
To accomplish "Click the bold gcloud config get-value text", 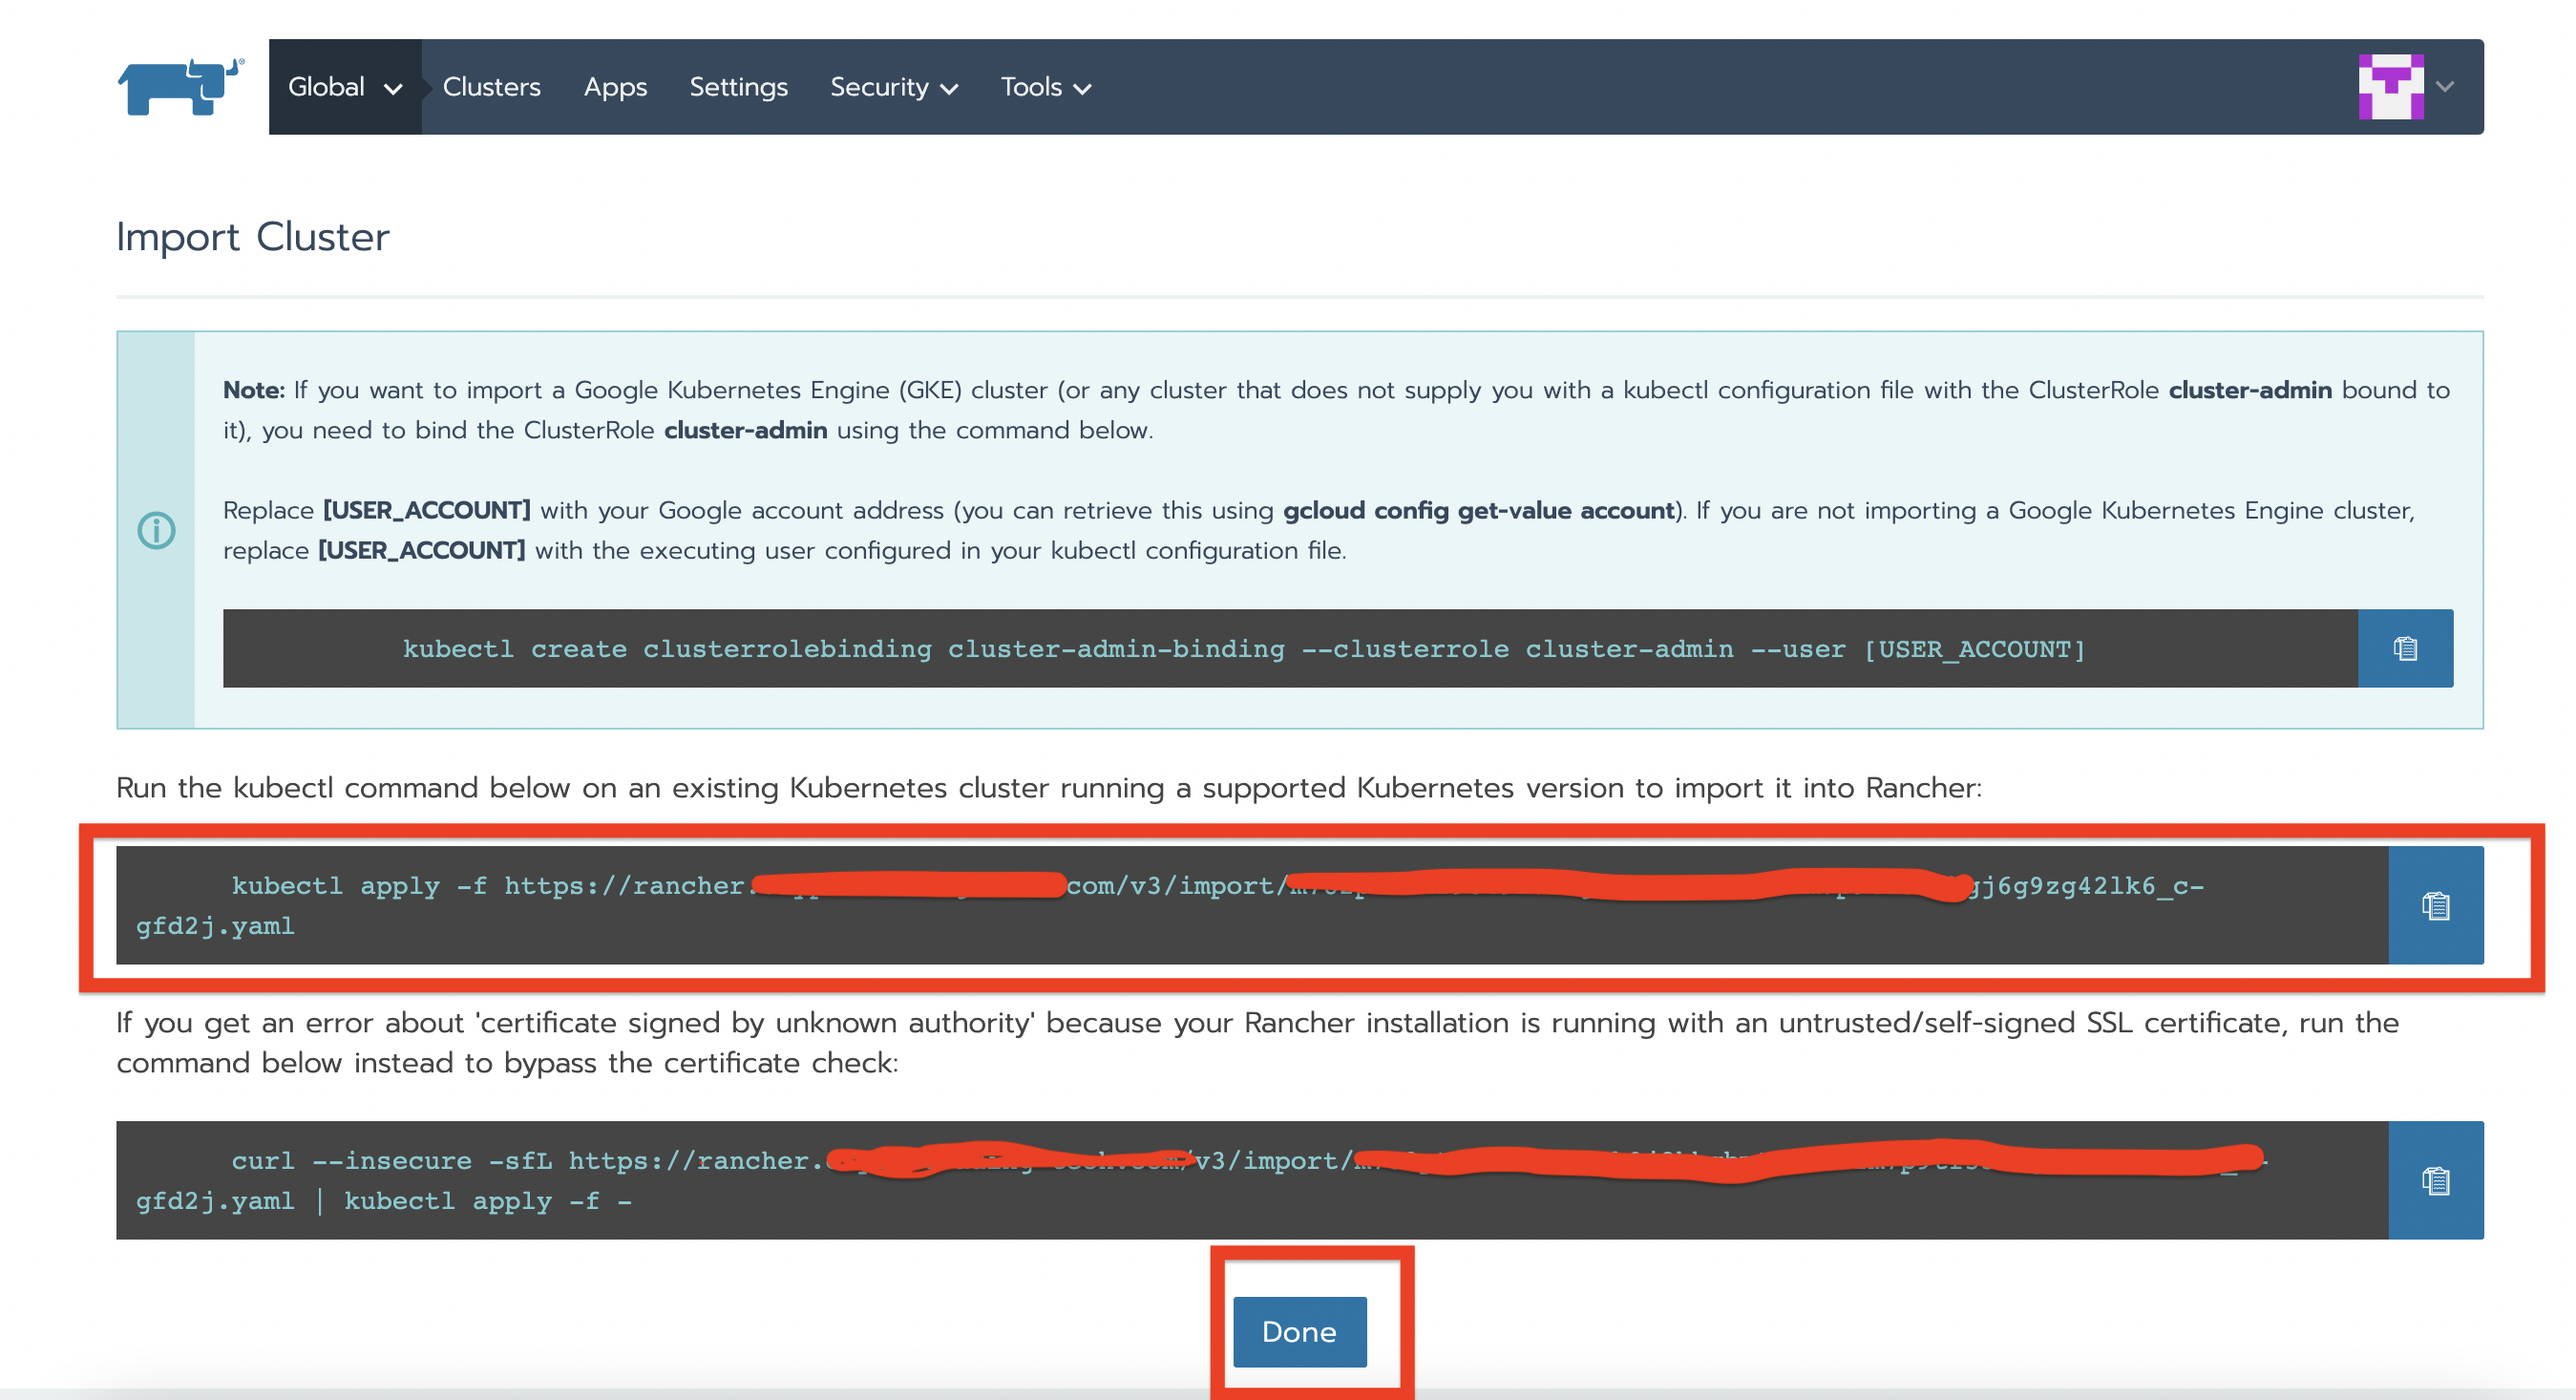I will pos(1478,510).
